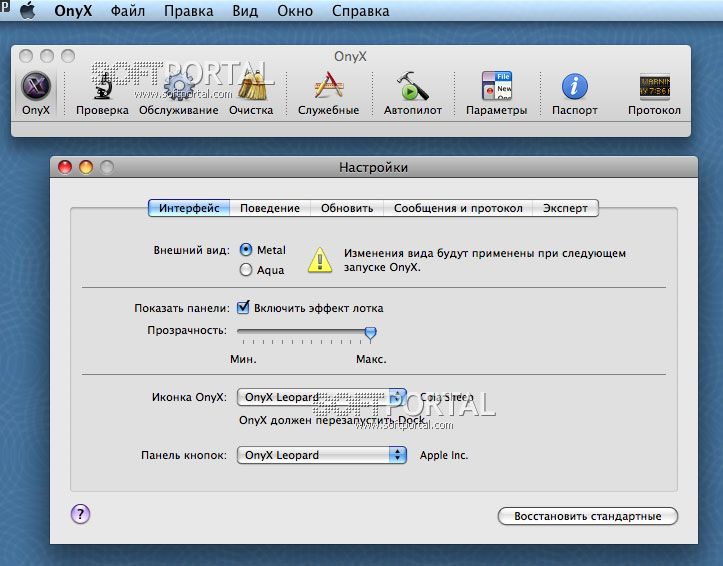Open the Вид menu
723x566 pixels.
(245, 11)
